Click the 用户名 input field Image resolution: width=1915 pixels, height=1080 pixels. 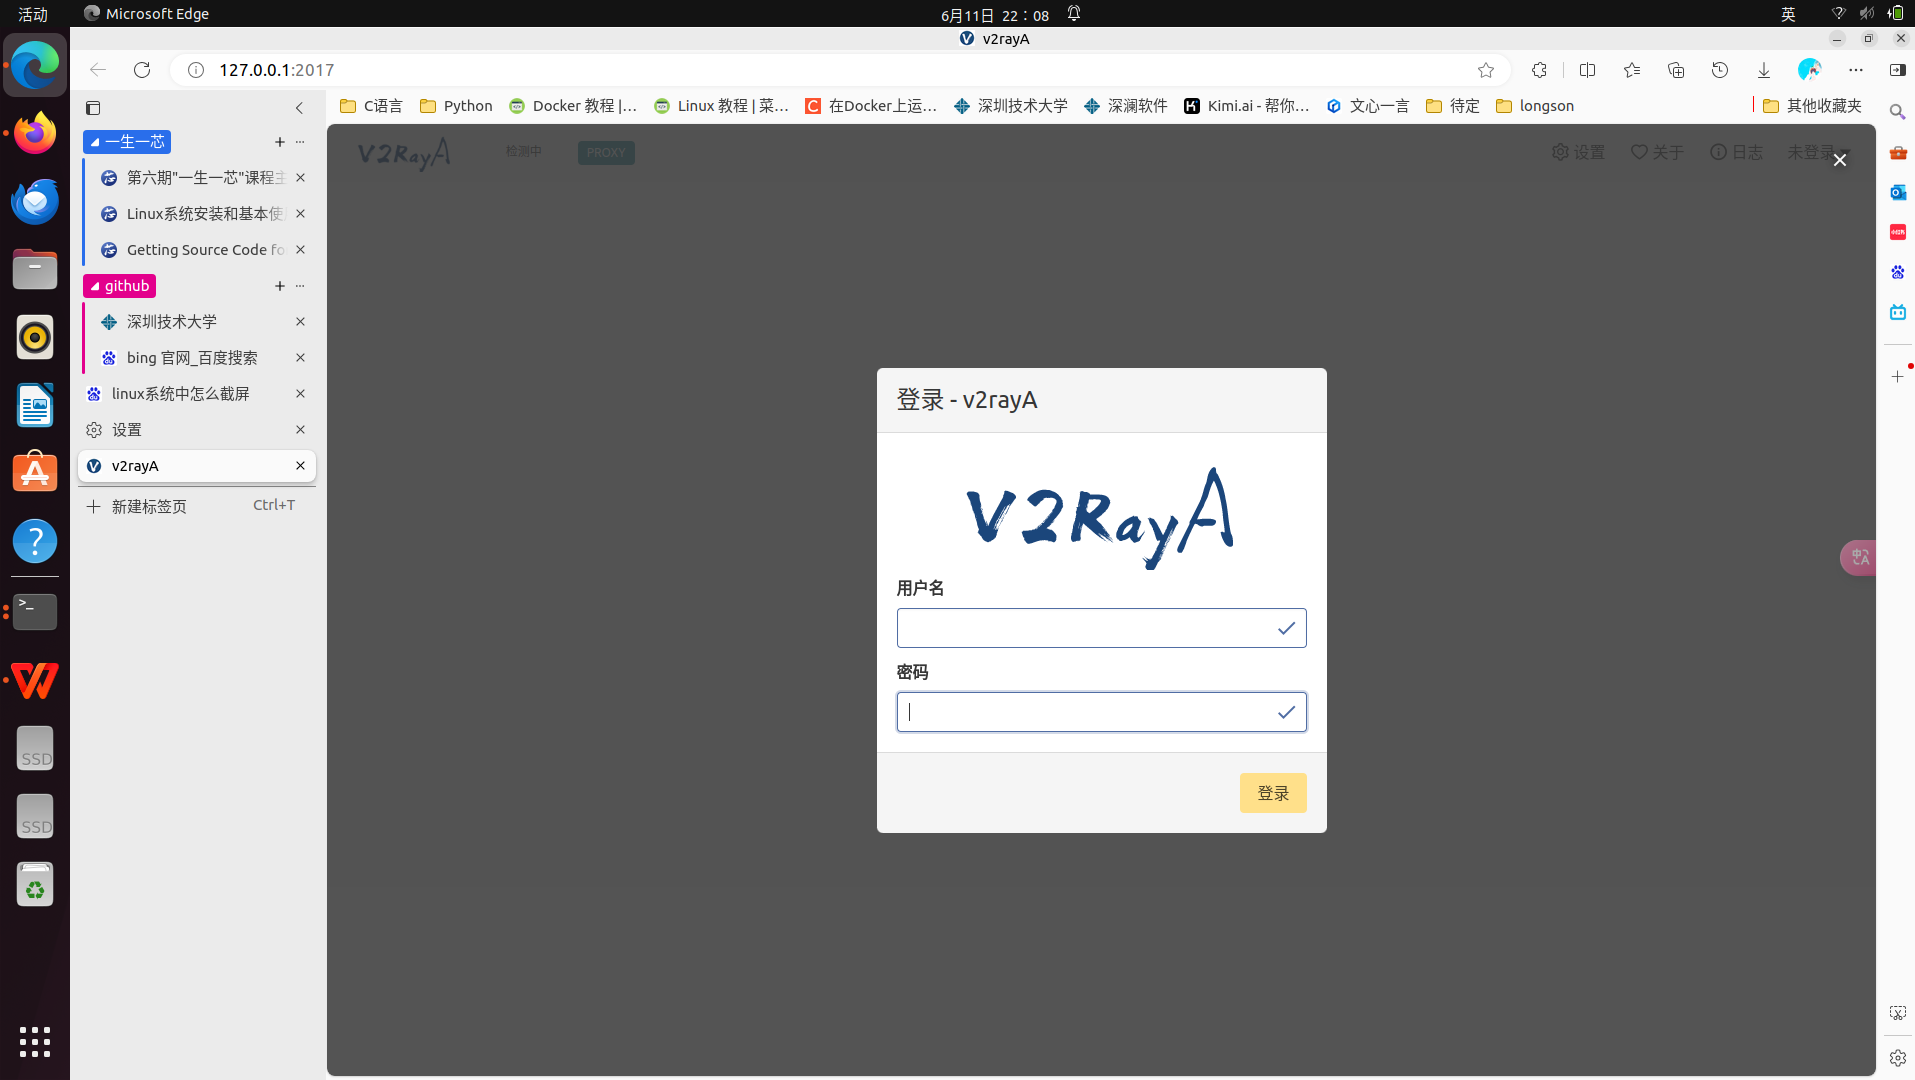click(x=1101, y=628)
